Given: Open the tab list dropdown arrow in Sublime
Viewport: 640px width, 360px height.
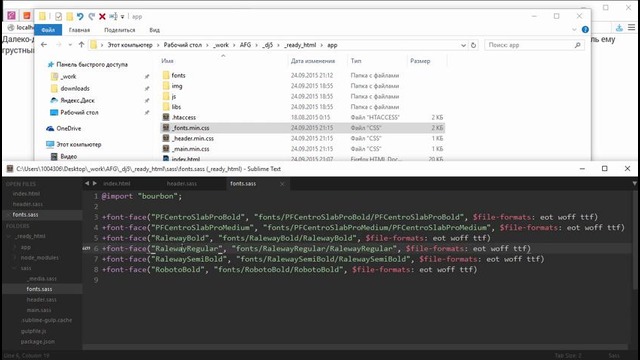Looking at the screenshot, I should 634,184.
